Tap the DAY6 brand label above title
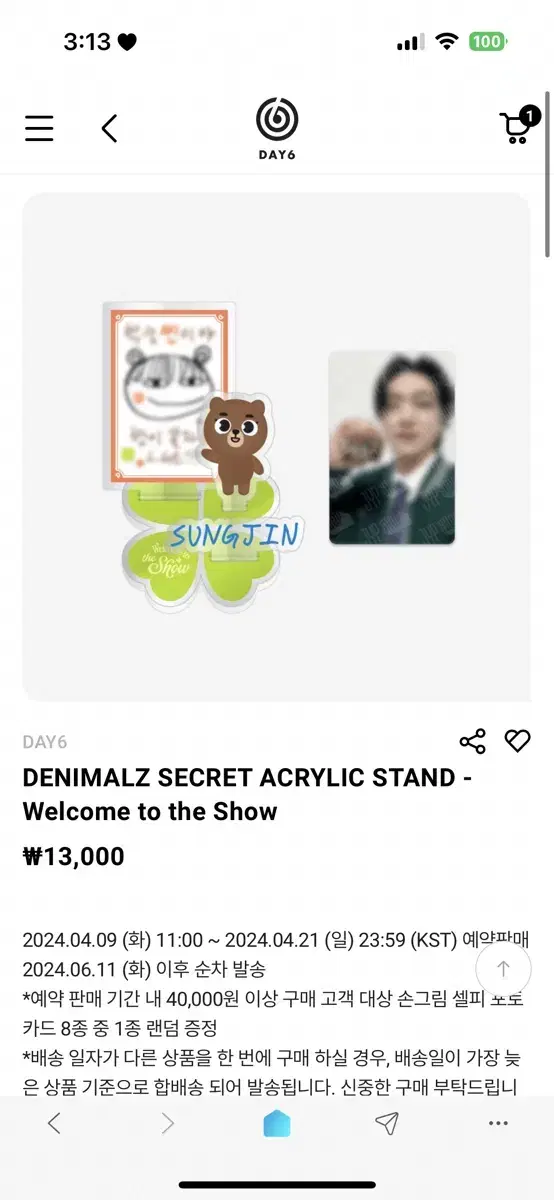Image resolution: width=554 pixels, height=1200 pixels. coord(45,742)
